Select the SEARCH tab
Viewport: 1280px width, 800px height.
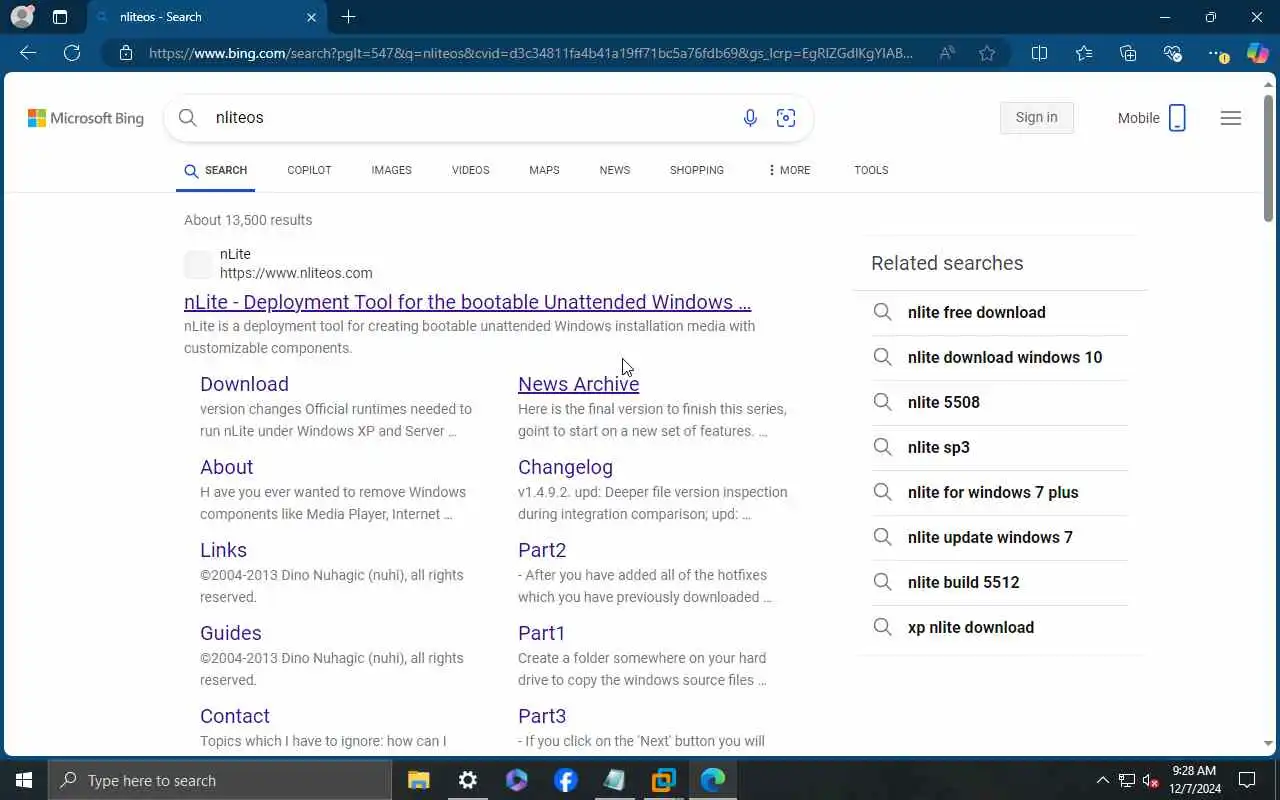click(x=216, y=170)
